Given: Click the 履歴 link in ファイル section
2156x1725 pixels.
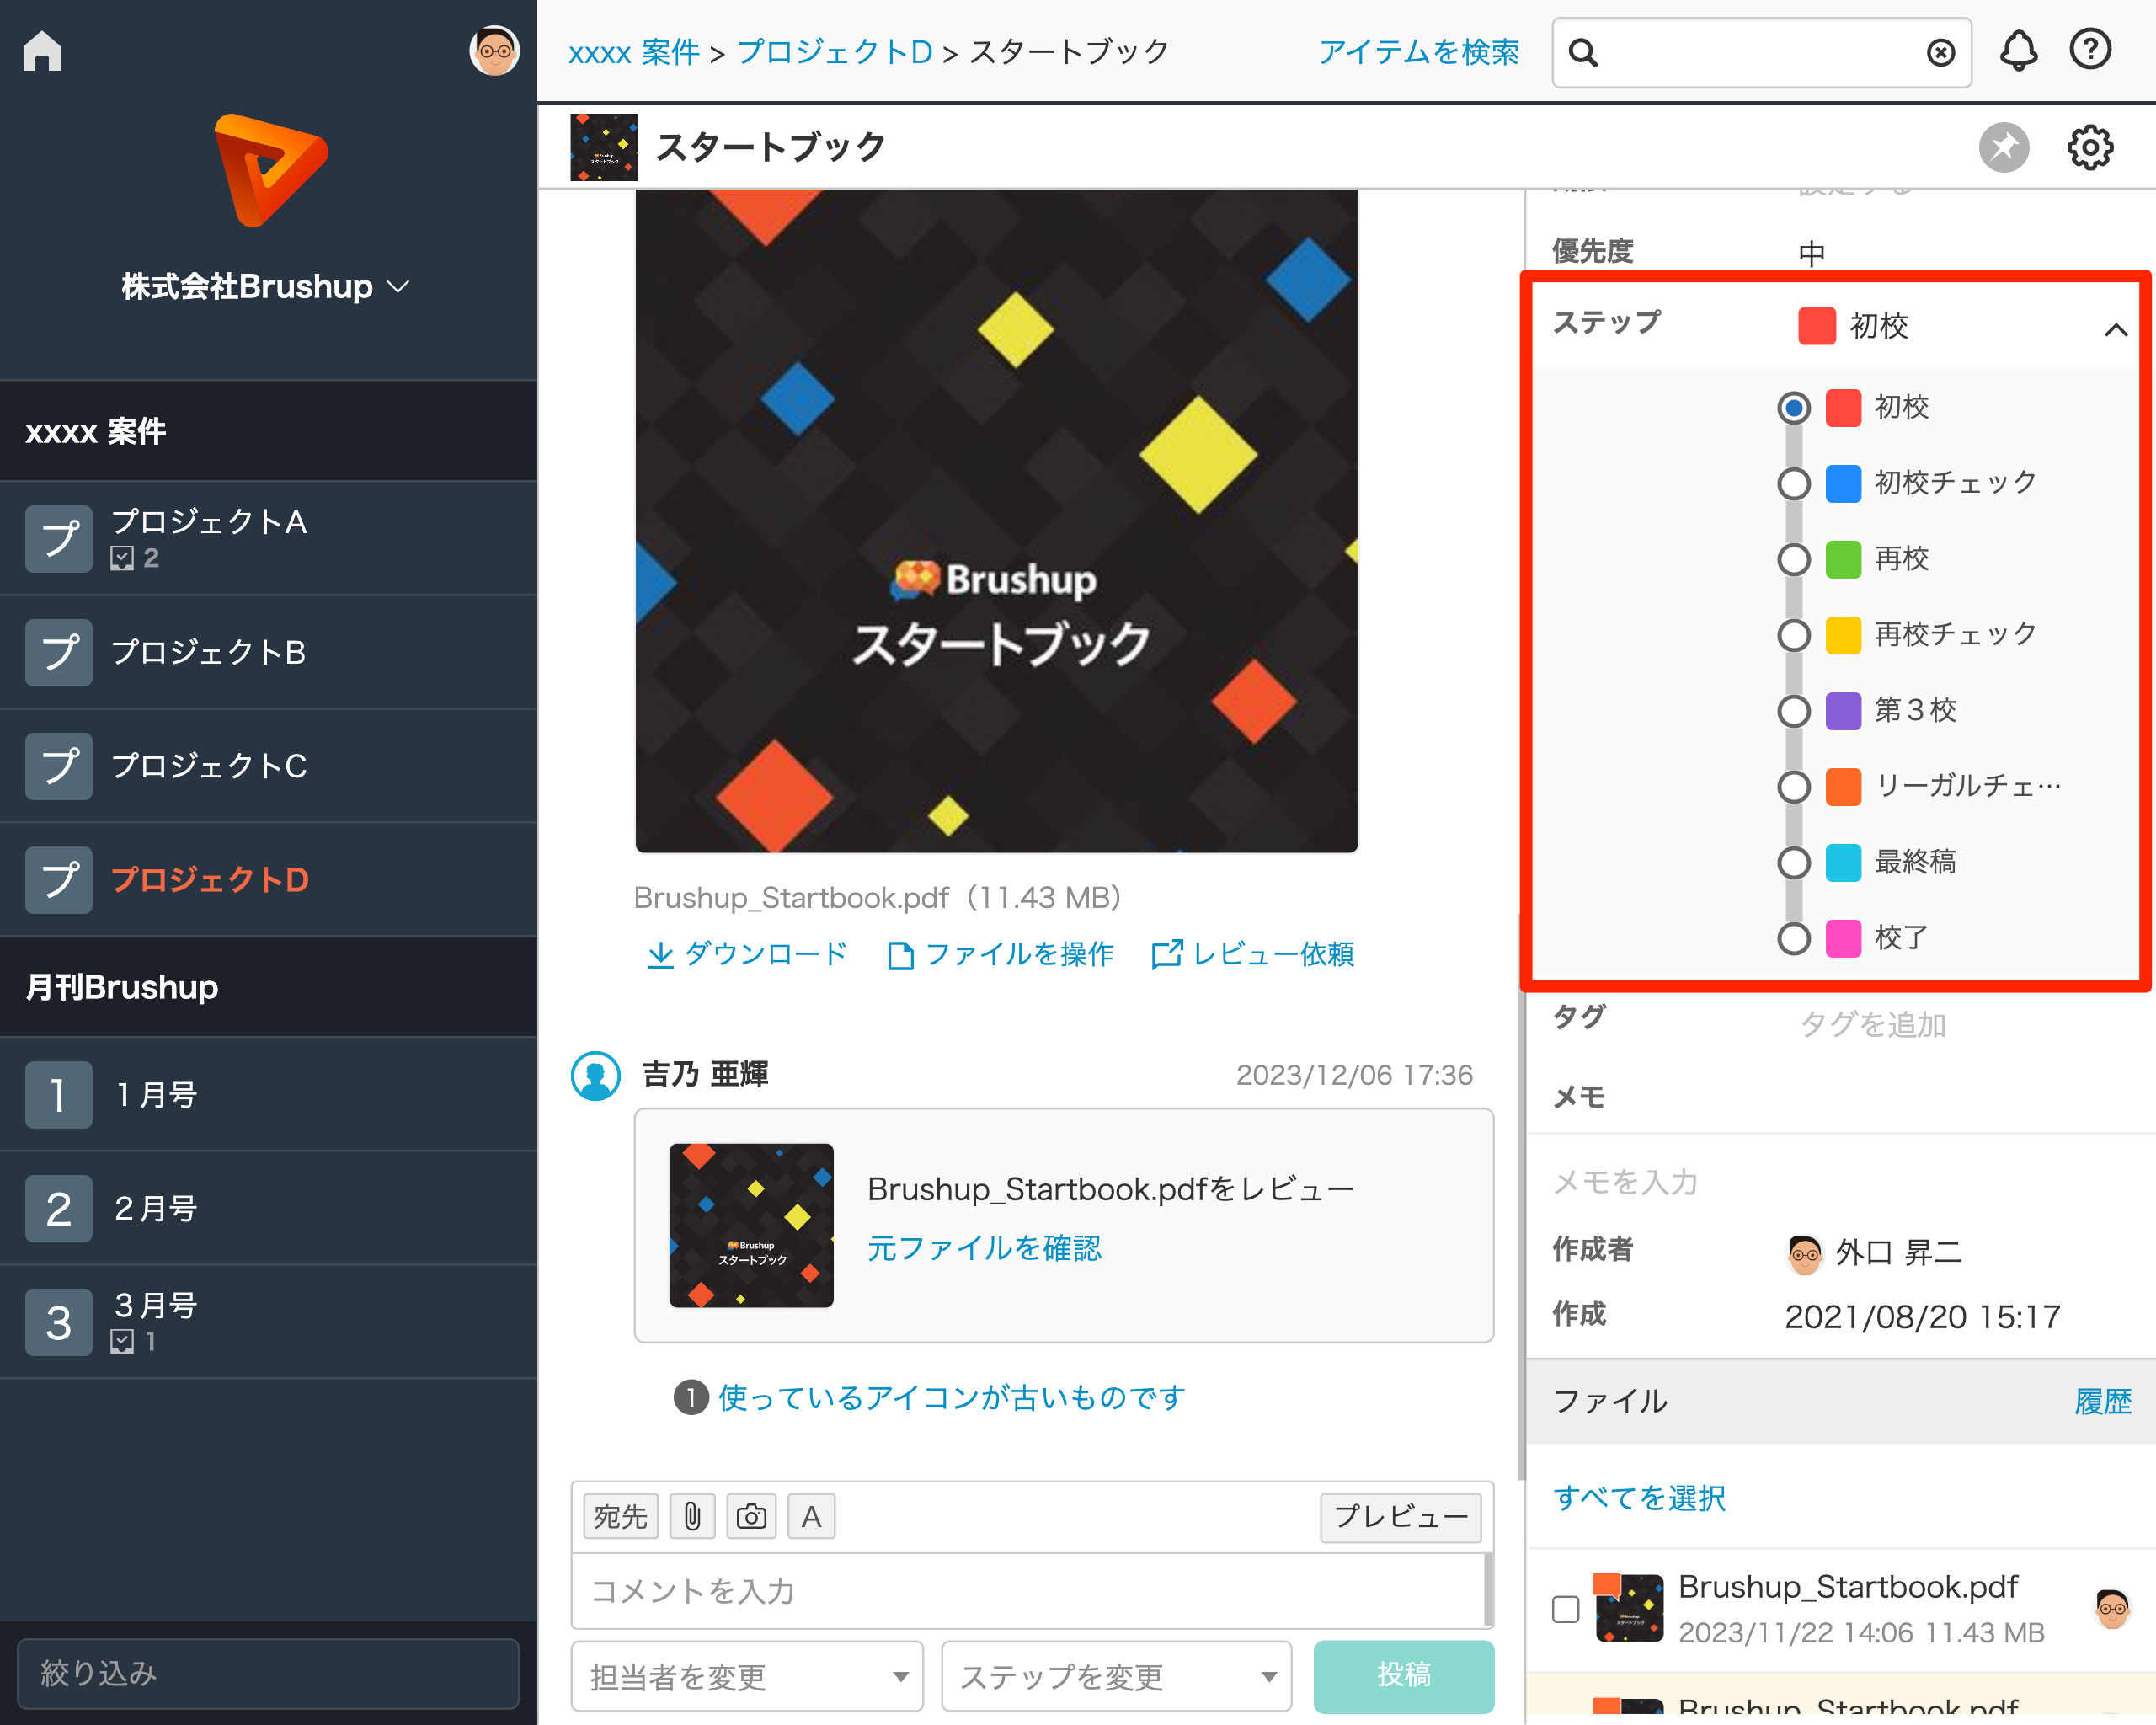Looking at the screenshot, I should click(x=2103, y=1402).
